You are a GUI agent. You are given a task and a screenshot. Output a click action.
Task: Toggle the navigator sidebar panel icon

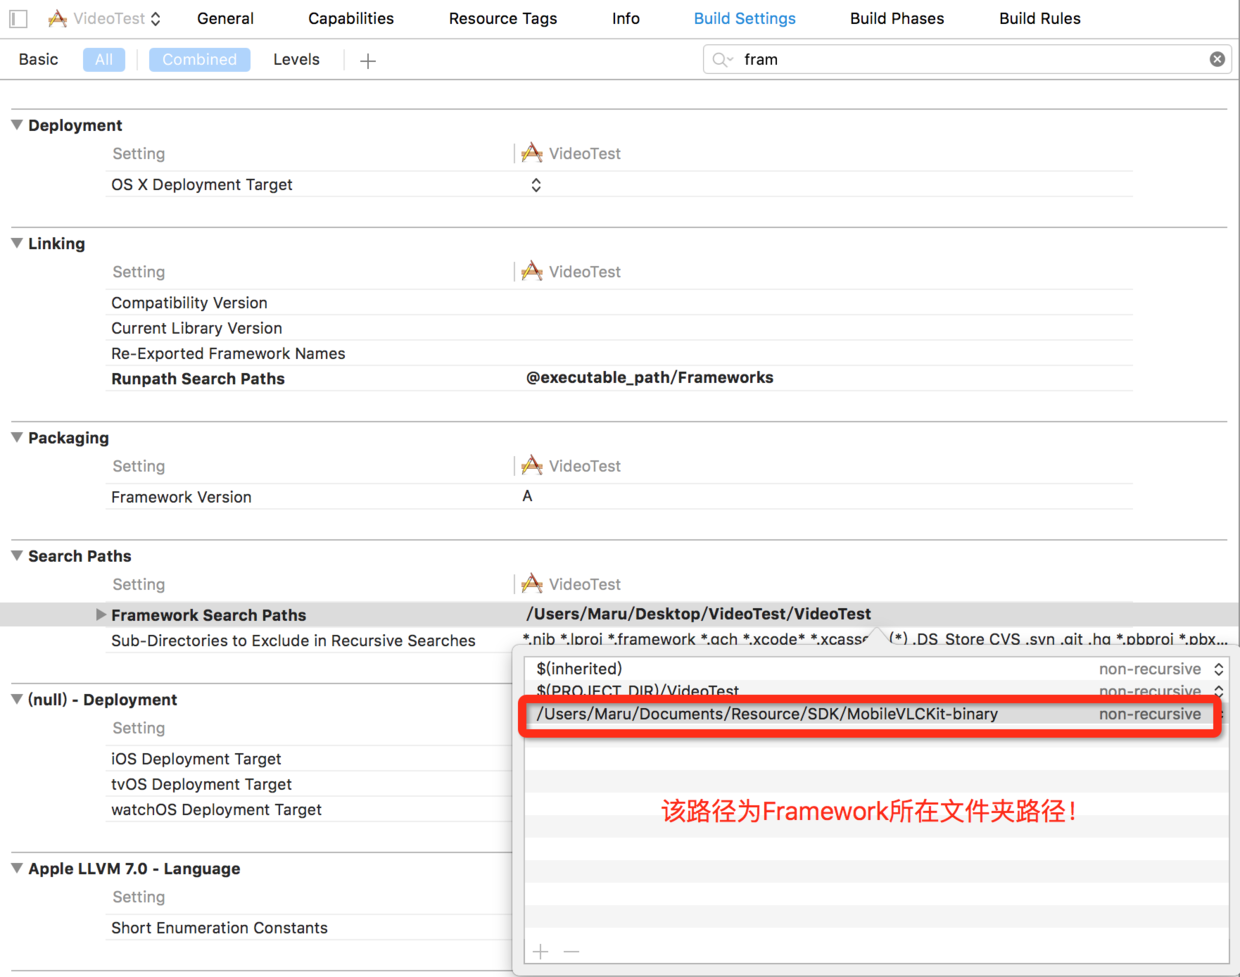[x=19, y=19]
